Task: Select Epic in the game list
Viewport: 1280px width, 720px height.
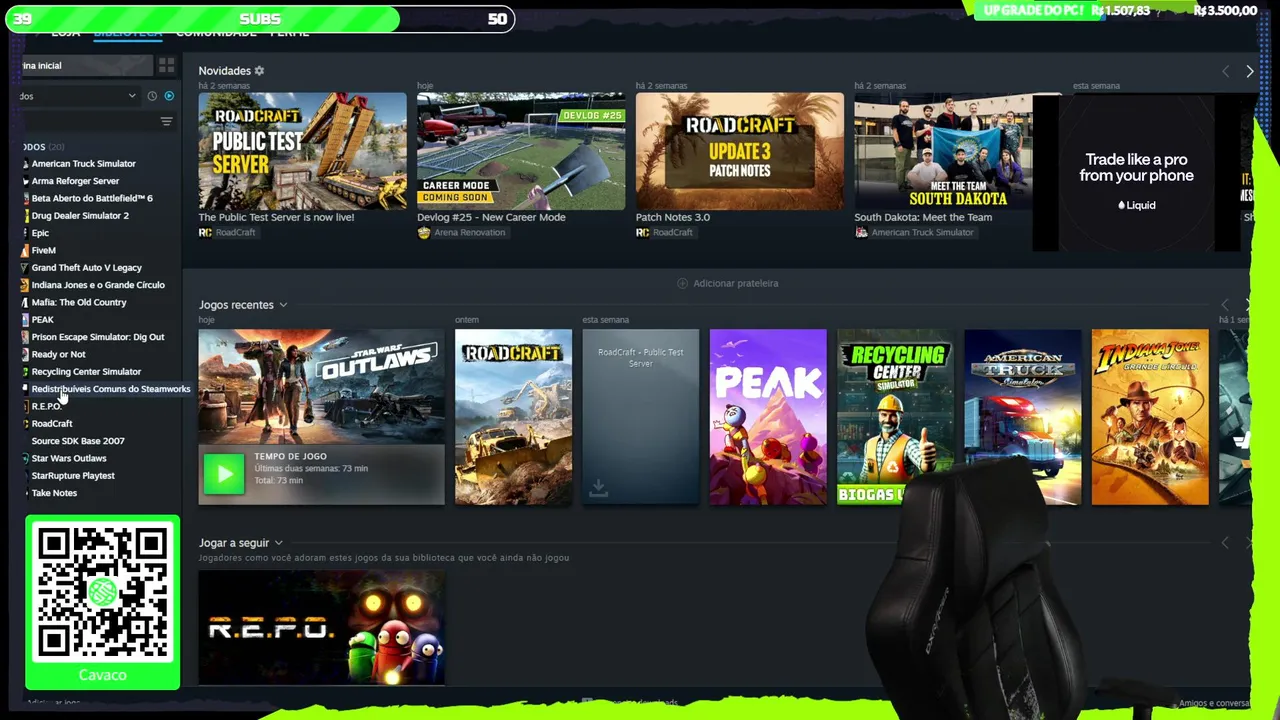Action: pos(40,233)
